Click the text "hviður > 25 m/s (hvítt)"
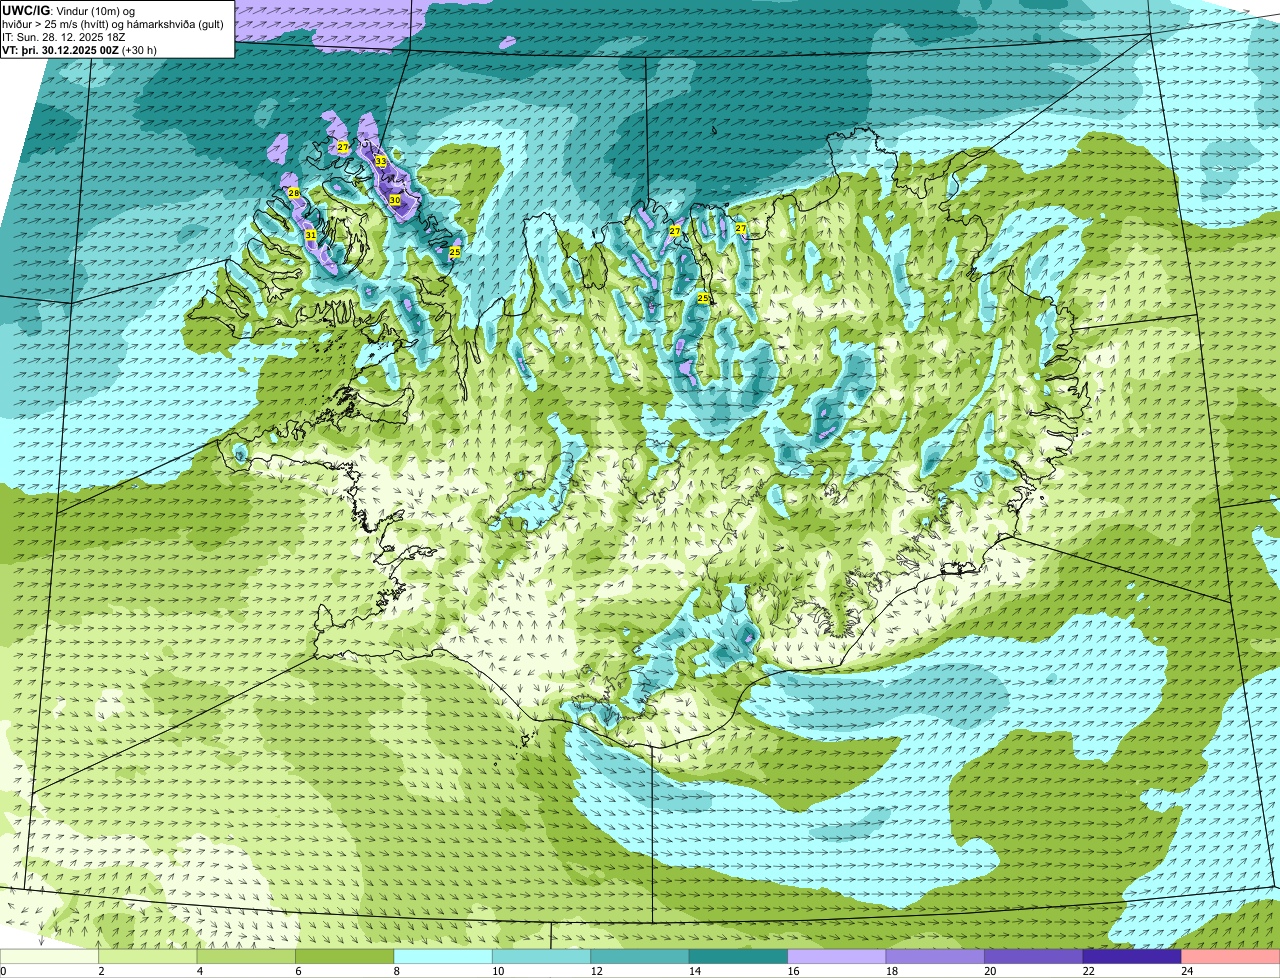 coord(60,24)
